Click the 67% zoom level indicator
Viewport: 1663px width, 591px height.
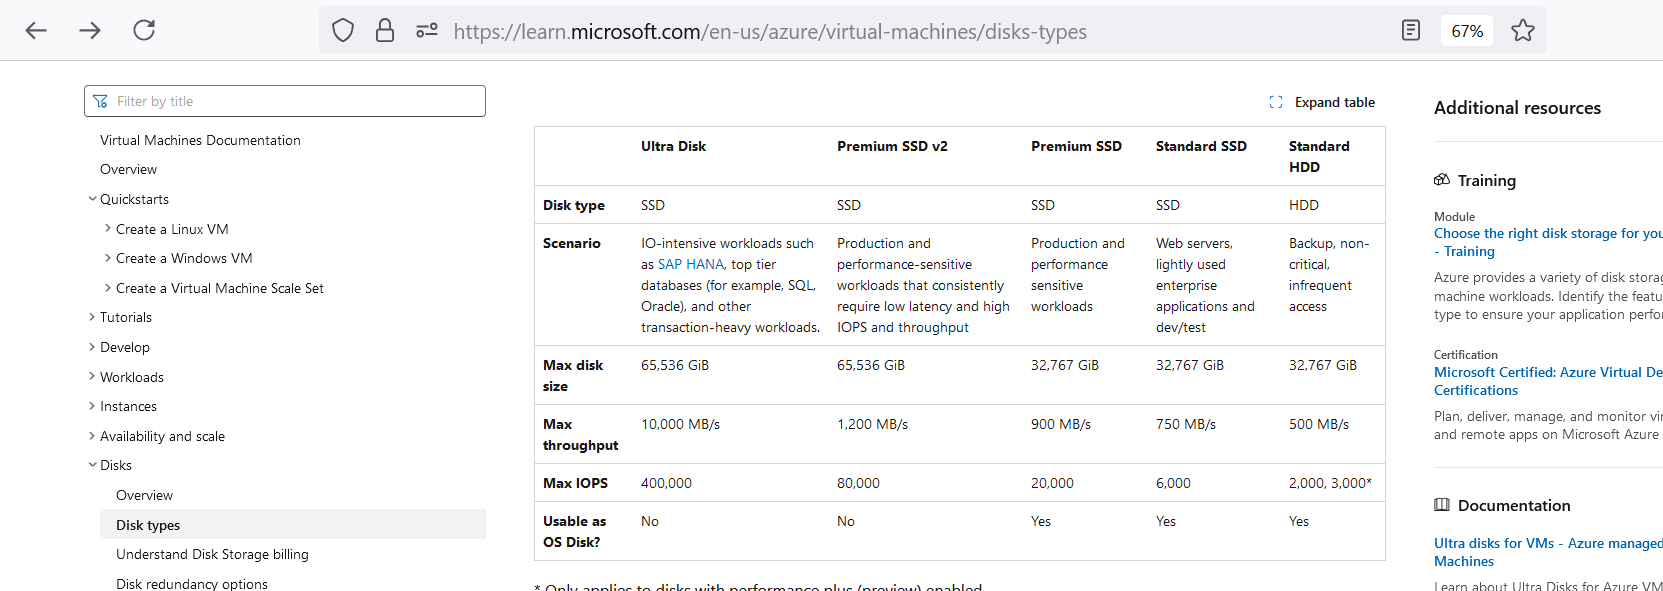(x=1466, y=30)
